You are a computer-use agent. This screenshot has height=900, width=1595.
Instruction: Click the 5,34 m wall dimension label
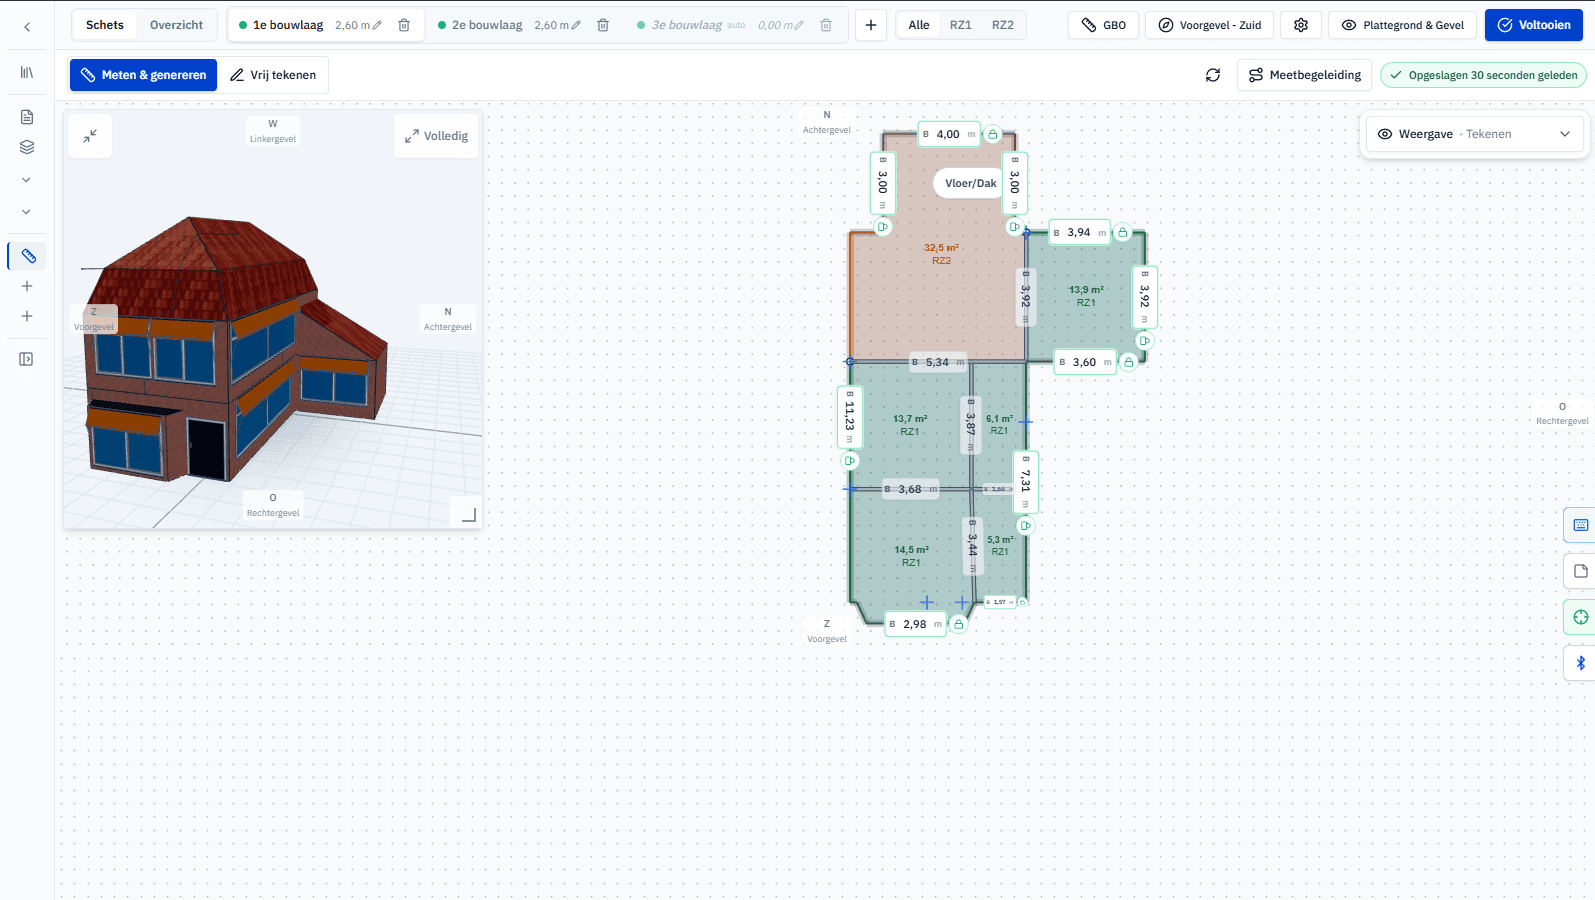click(938, 362)
